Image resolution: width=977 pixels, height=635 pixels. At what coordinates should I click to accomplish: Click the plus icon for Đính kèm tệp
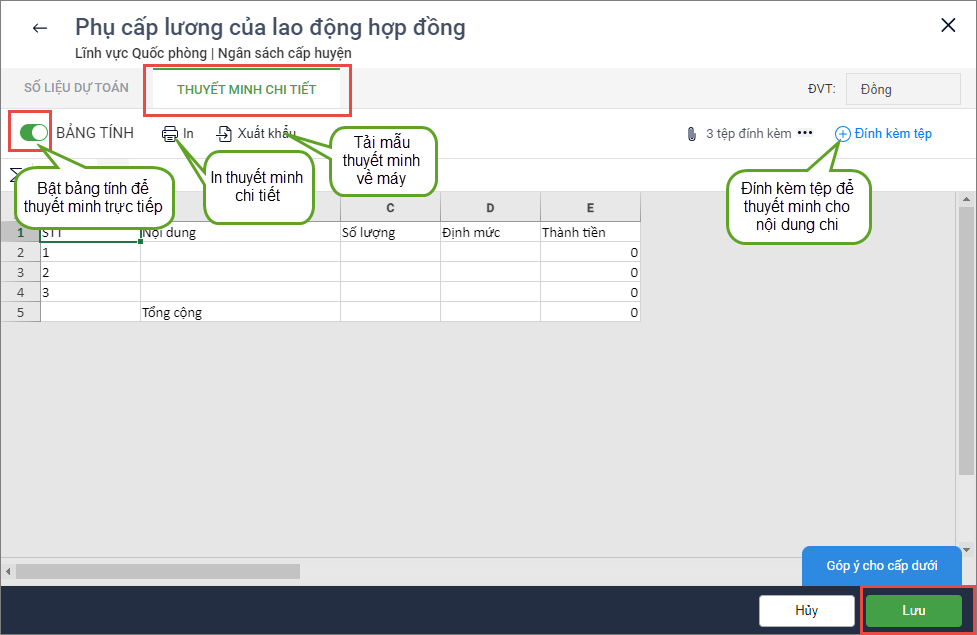[x=842, y=133]
